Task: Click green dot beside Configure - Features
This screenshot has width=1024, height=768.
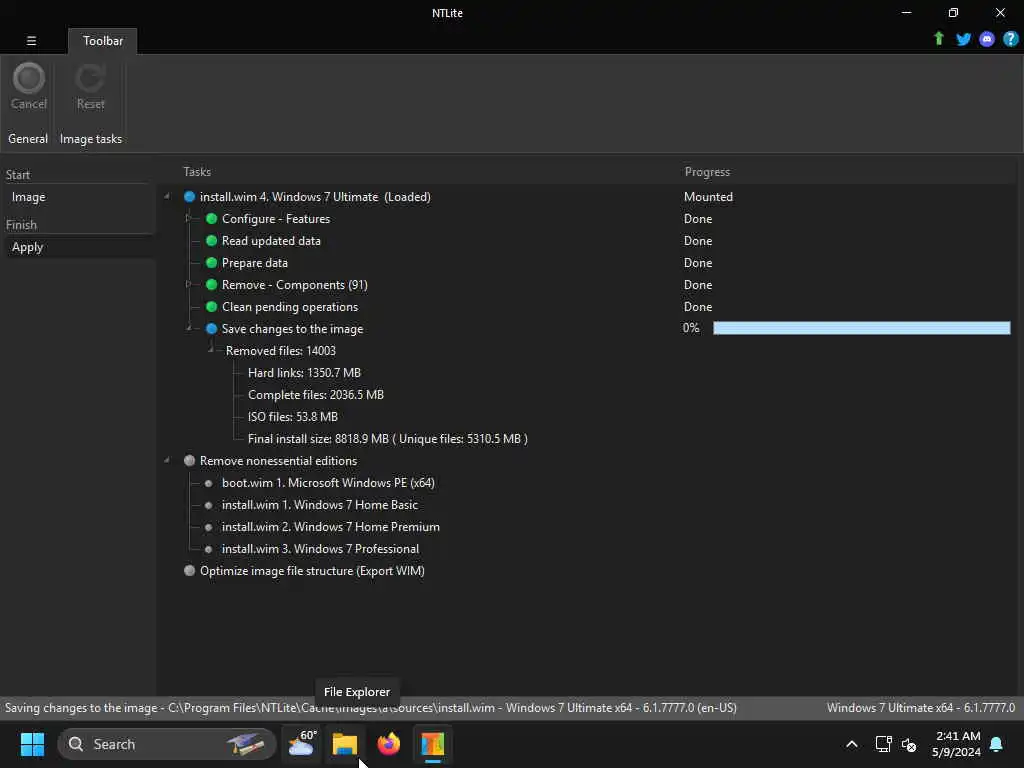Action: point(212,219)
